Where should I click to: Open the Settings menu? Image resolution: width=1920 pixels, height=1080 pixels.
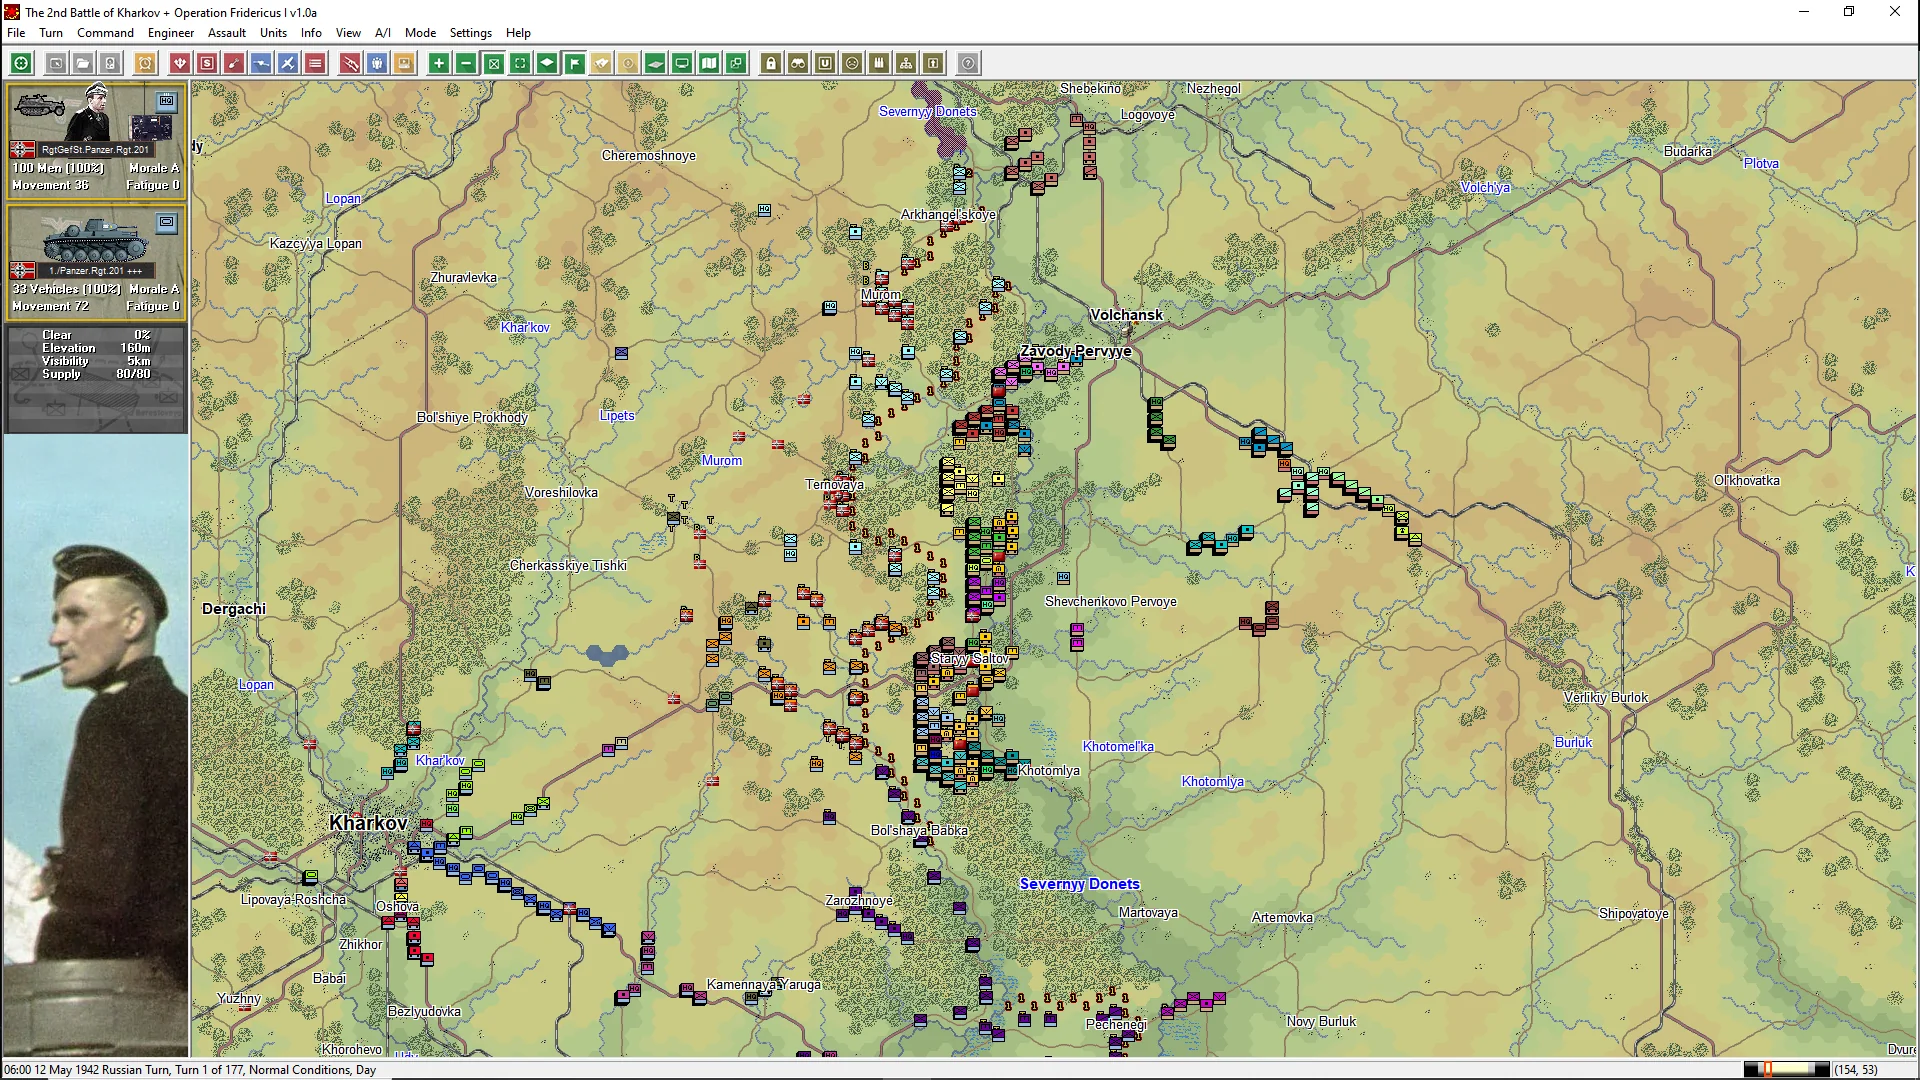470,33
